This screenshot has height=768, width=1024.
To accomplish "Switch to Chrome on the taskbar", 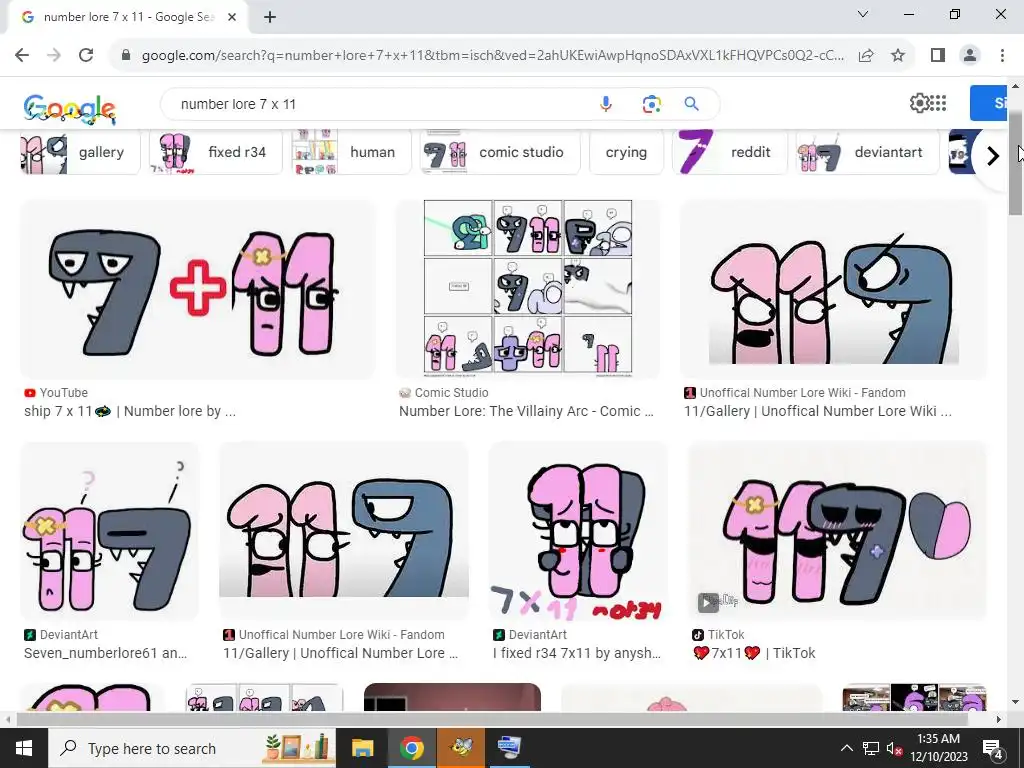I will click(x=411, y=748).
